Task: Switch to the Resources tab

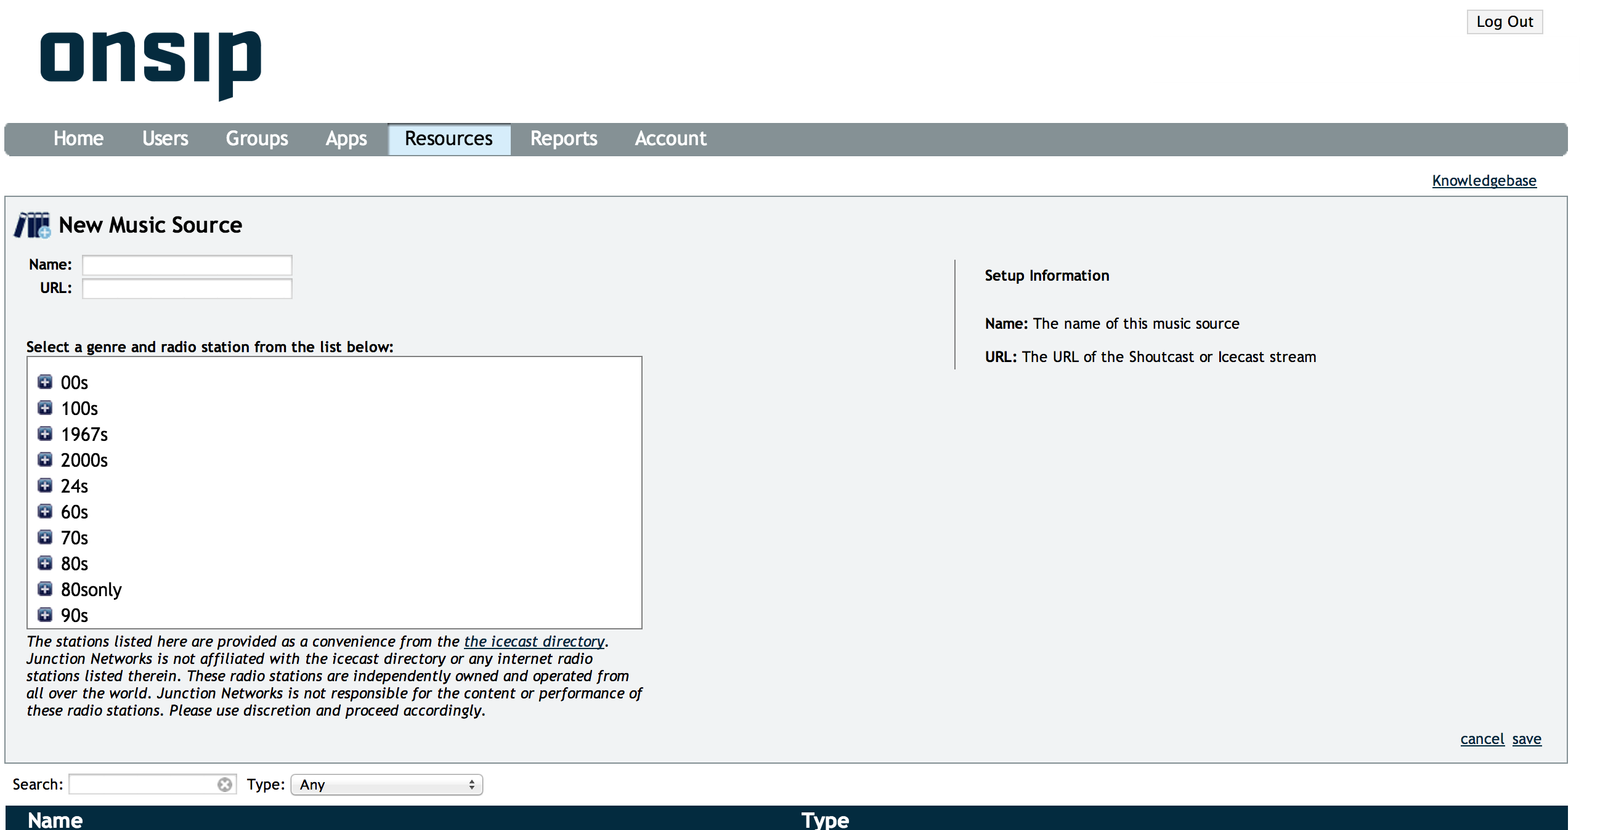Action: [x=449, y=139]
